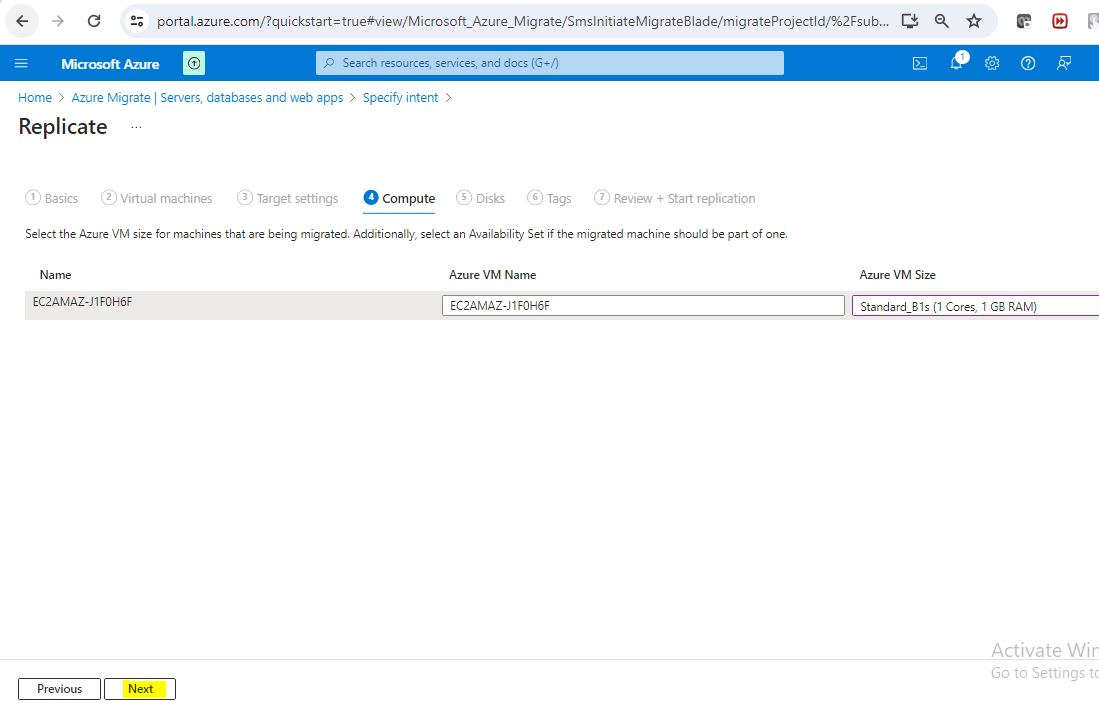
Task: Switch to the Disks tab
Action: coord(481,198)
